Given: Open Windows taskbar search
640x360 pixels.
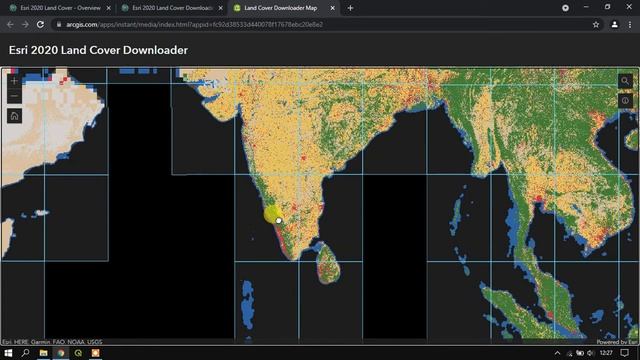Looking at the screenshot, I should pyautogui.click(x=25, y=353).
